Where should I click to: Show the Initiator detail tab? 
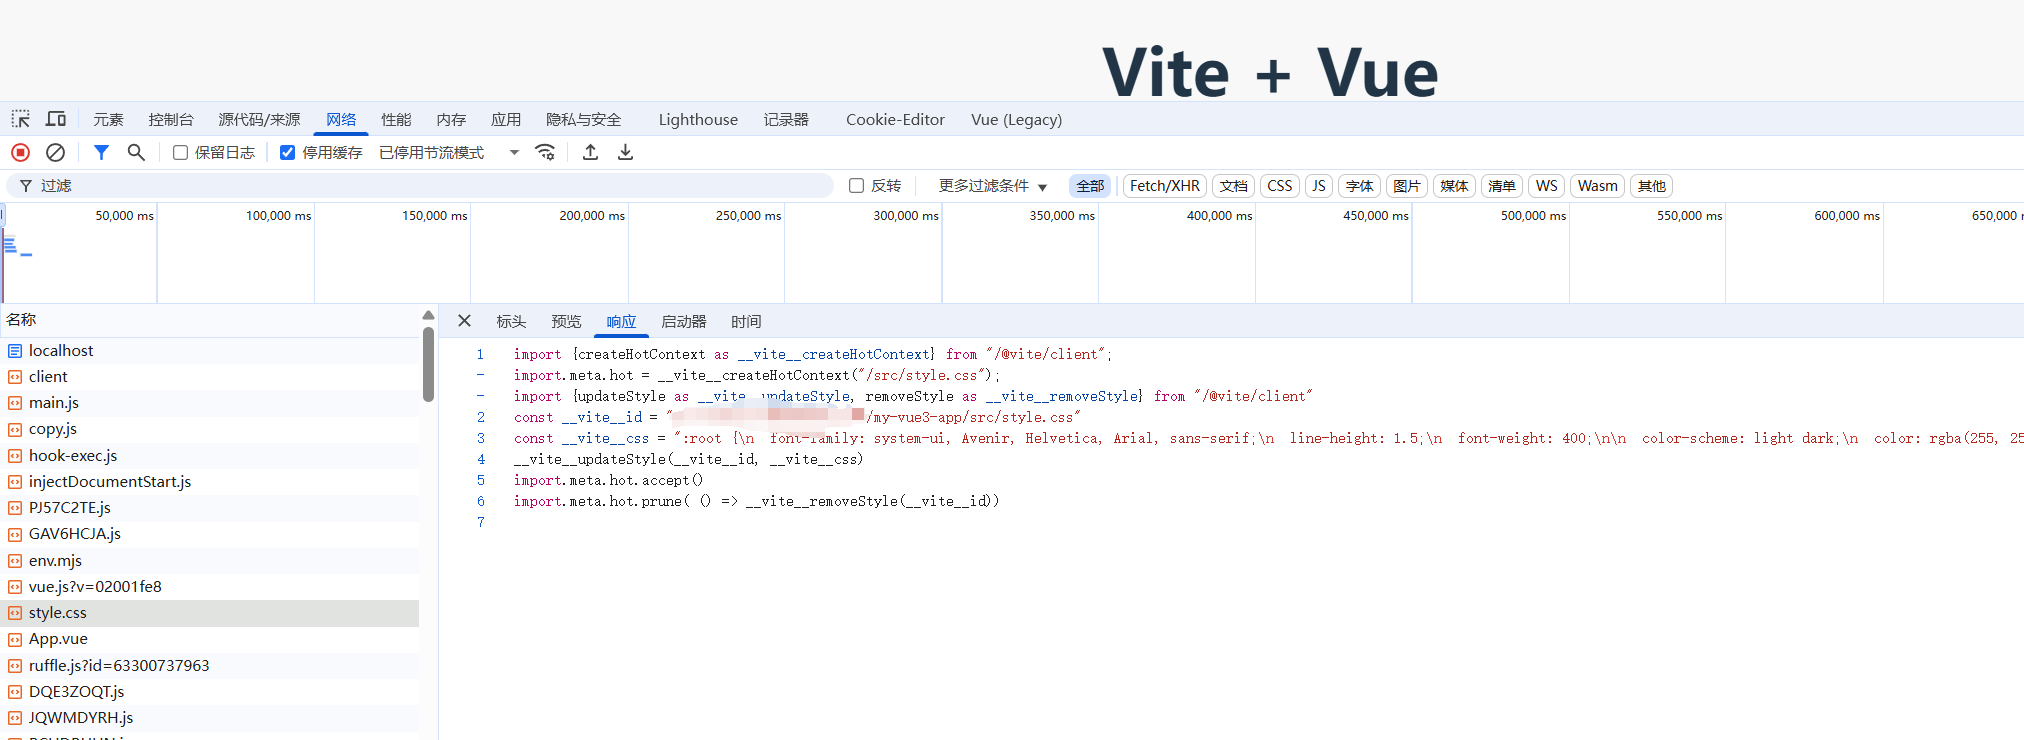point(684,322)
